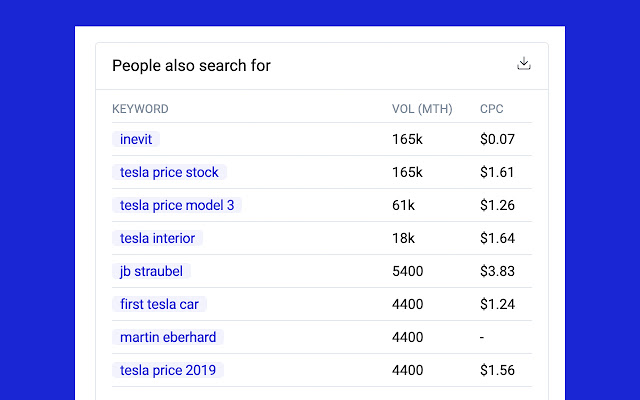Screen dimensions: 640x400
Task: Click the KEYWORD column header
Action: [140, 109]
